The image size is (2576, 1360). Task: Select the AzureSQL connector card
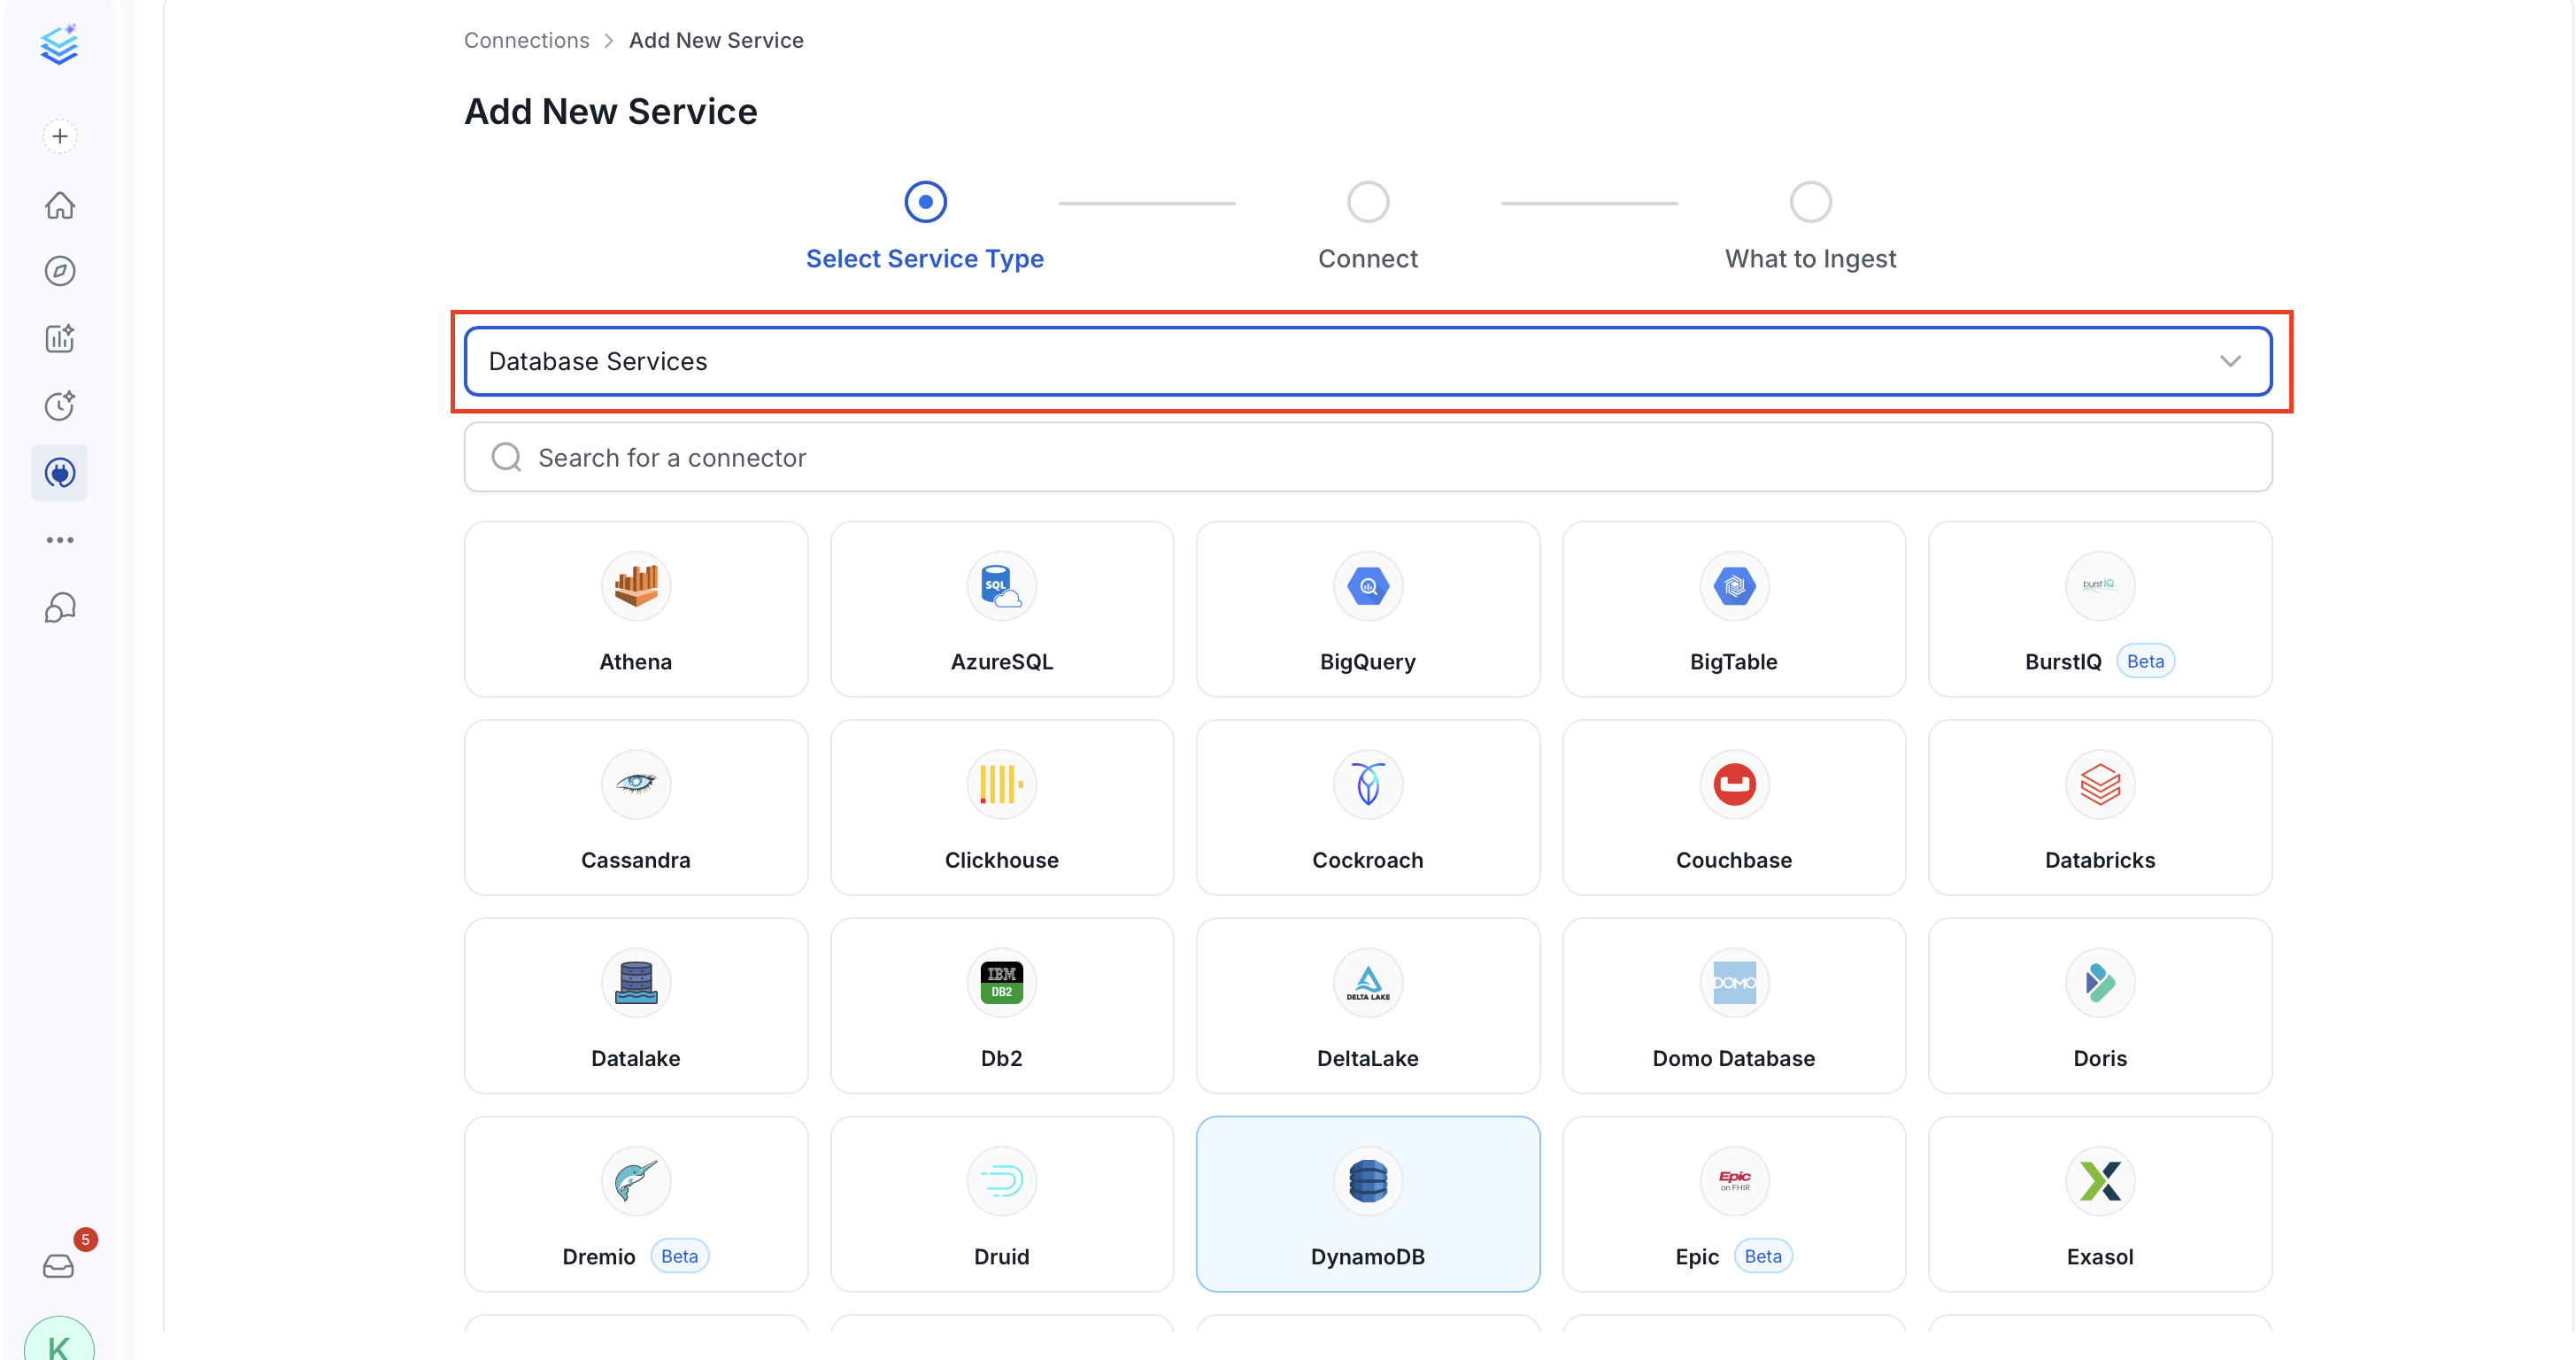(x=1002, y=609)
